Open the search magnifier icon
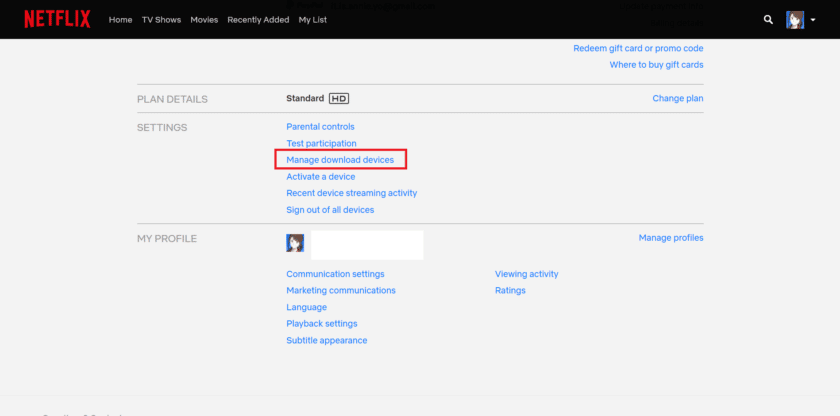The height and width of the screenshot is (416, 840). [768, 19]
